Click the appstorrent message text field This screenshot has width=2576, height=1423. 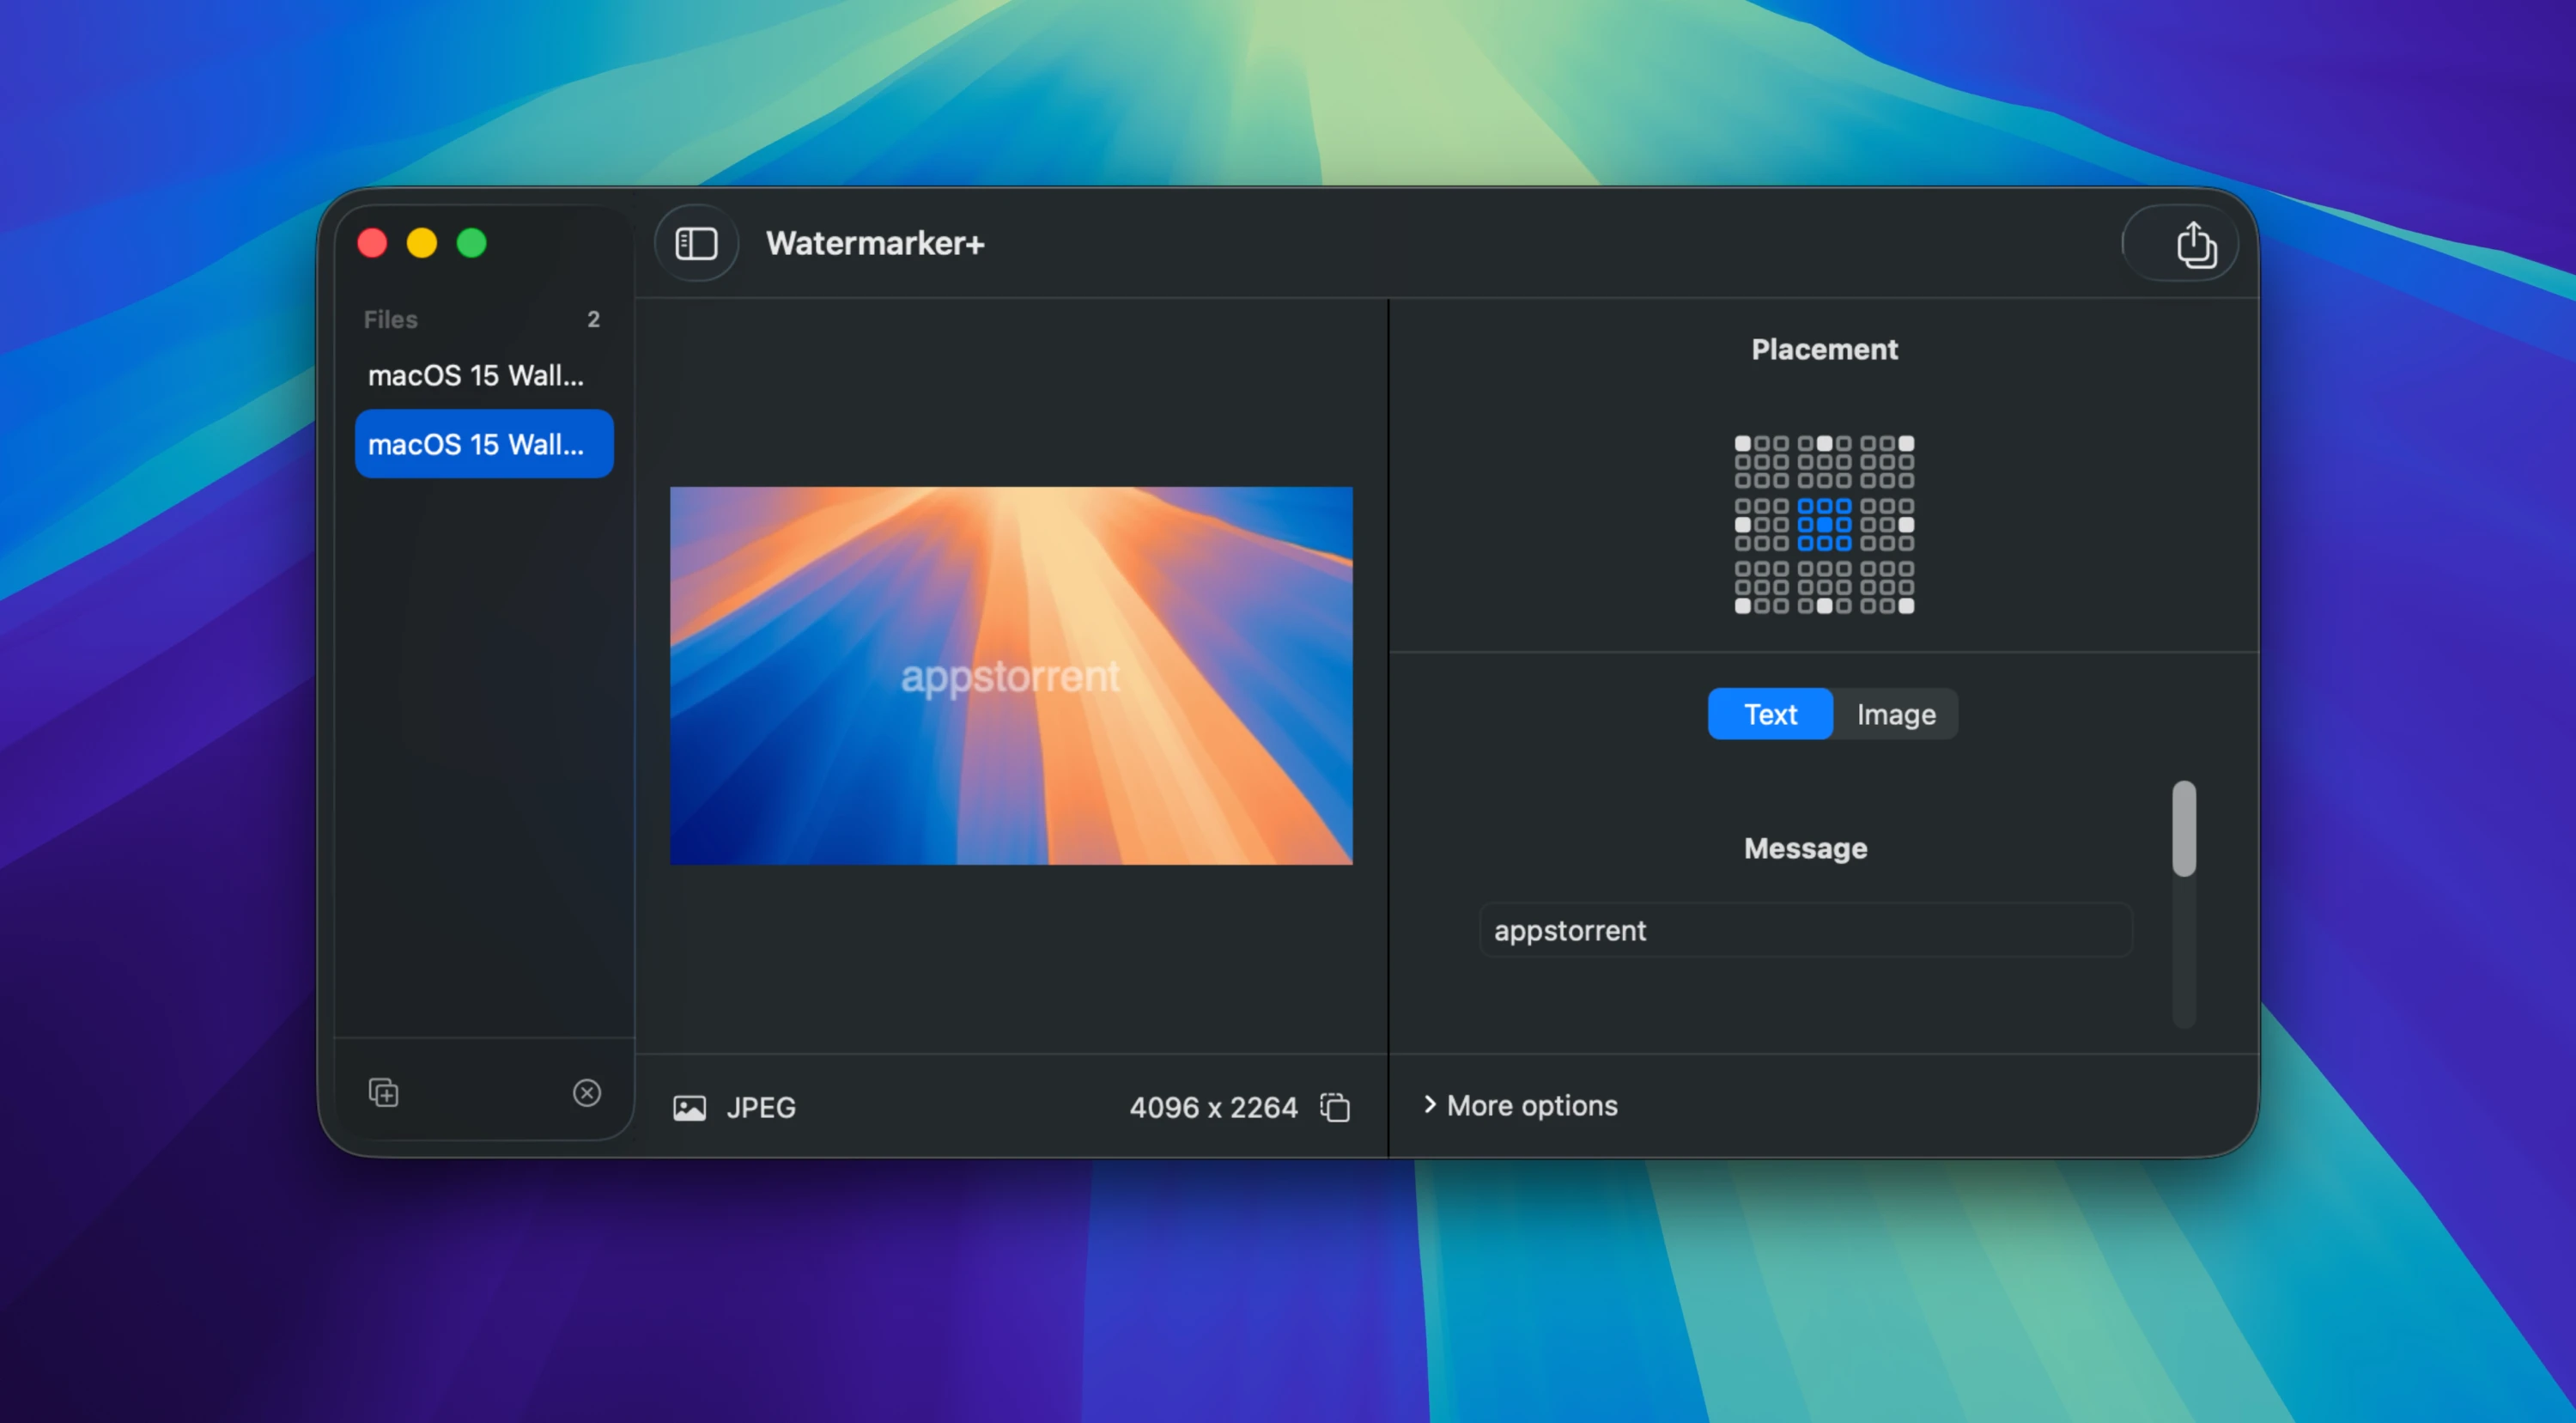[1806, 930]
